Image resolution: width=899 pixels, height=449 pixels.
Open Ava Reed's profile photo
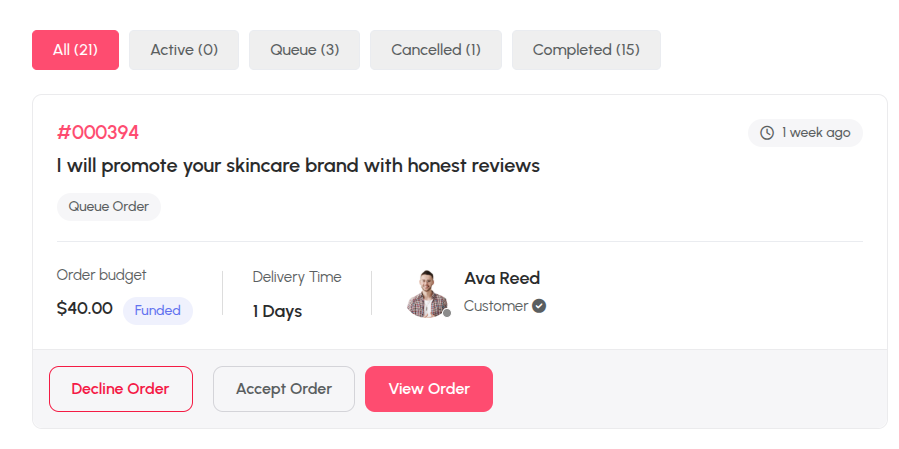(427, 294)
